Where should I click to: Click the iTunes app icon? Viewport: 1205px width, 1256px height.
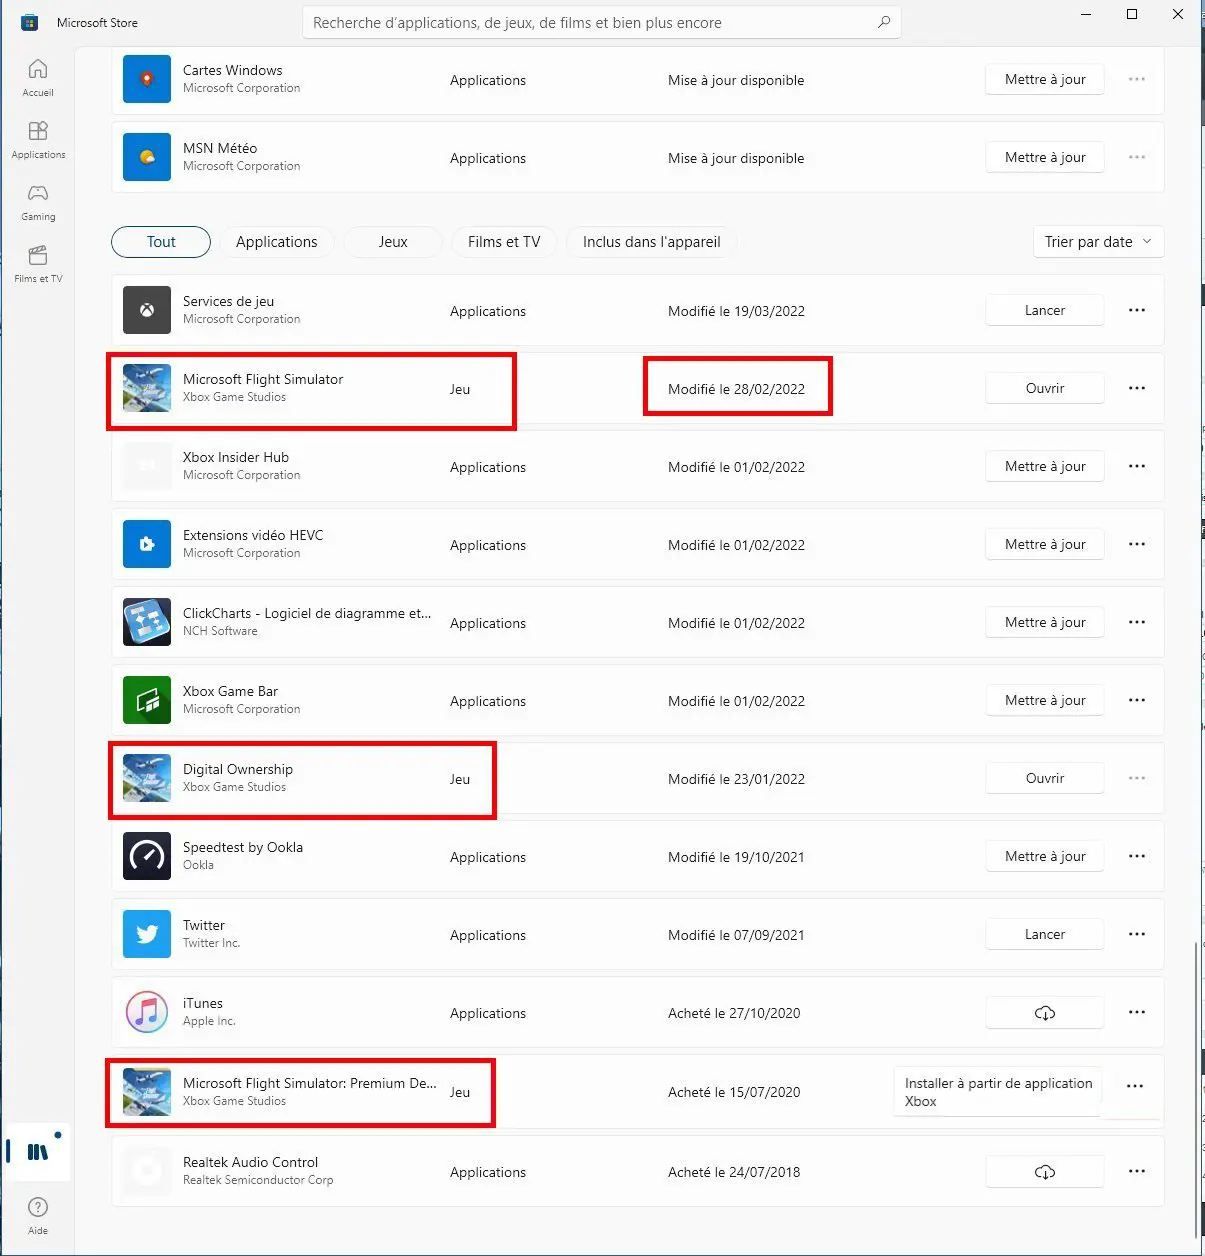tap(147, 1012)
